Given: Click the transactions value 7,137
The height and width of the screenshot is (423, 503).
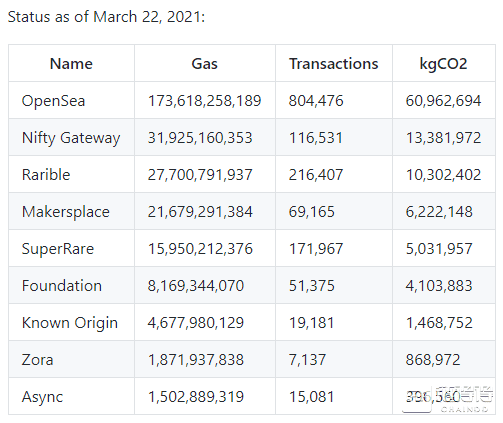Looking at the screenshot, I should pyautogui.click(x=307, y=360).
